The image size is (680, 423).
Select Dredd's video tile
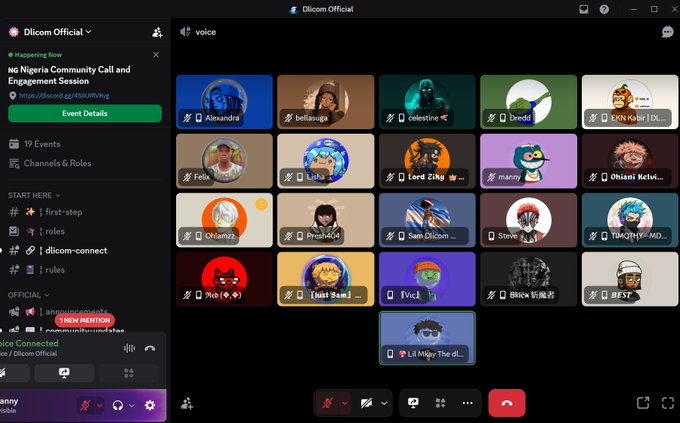pyautogui.click(x=529, y=102)
